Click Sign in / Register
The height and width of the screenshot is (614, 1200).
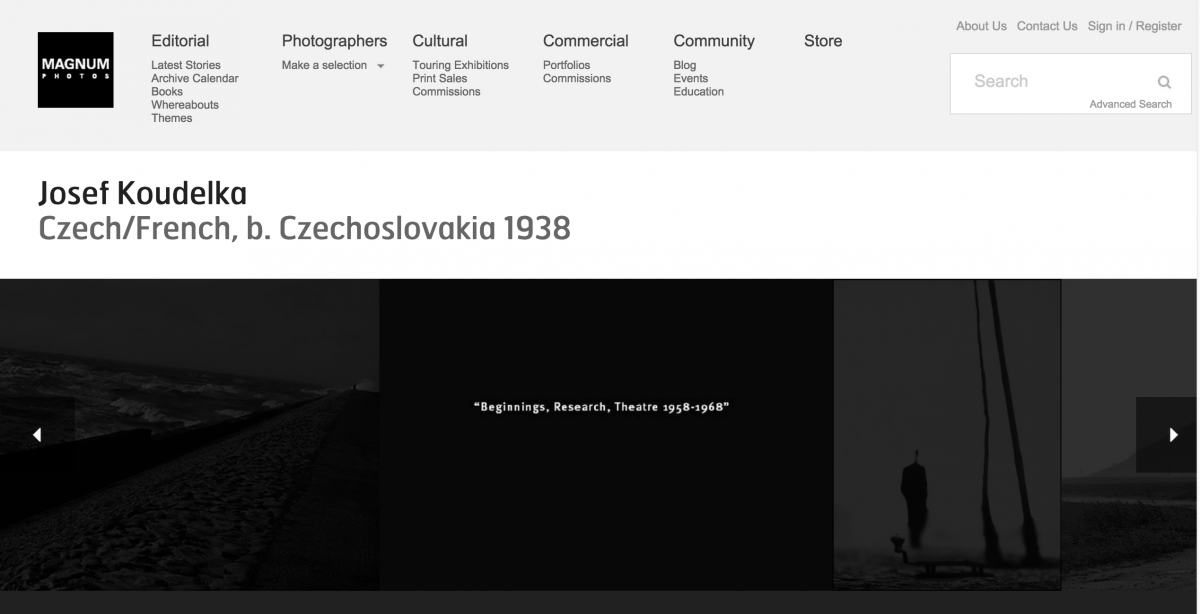[x=1135, y=26]
